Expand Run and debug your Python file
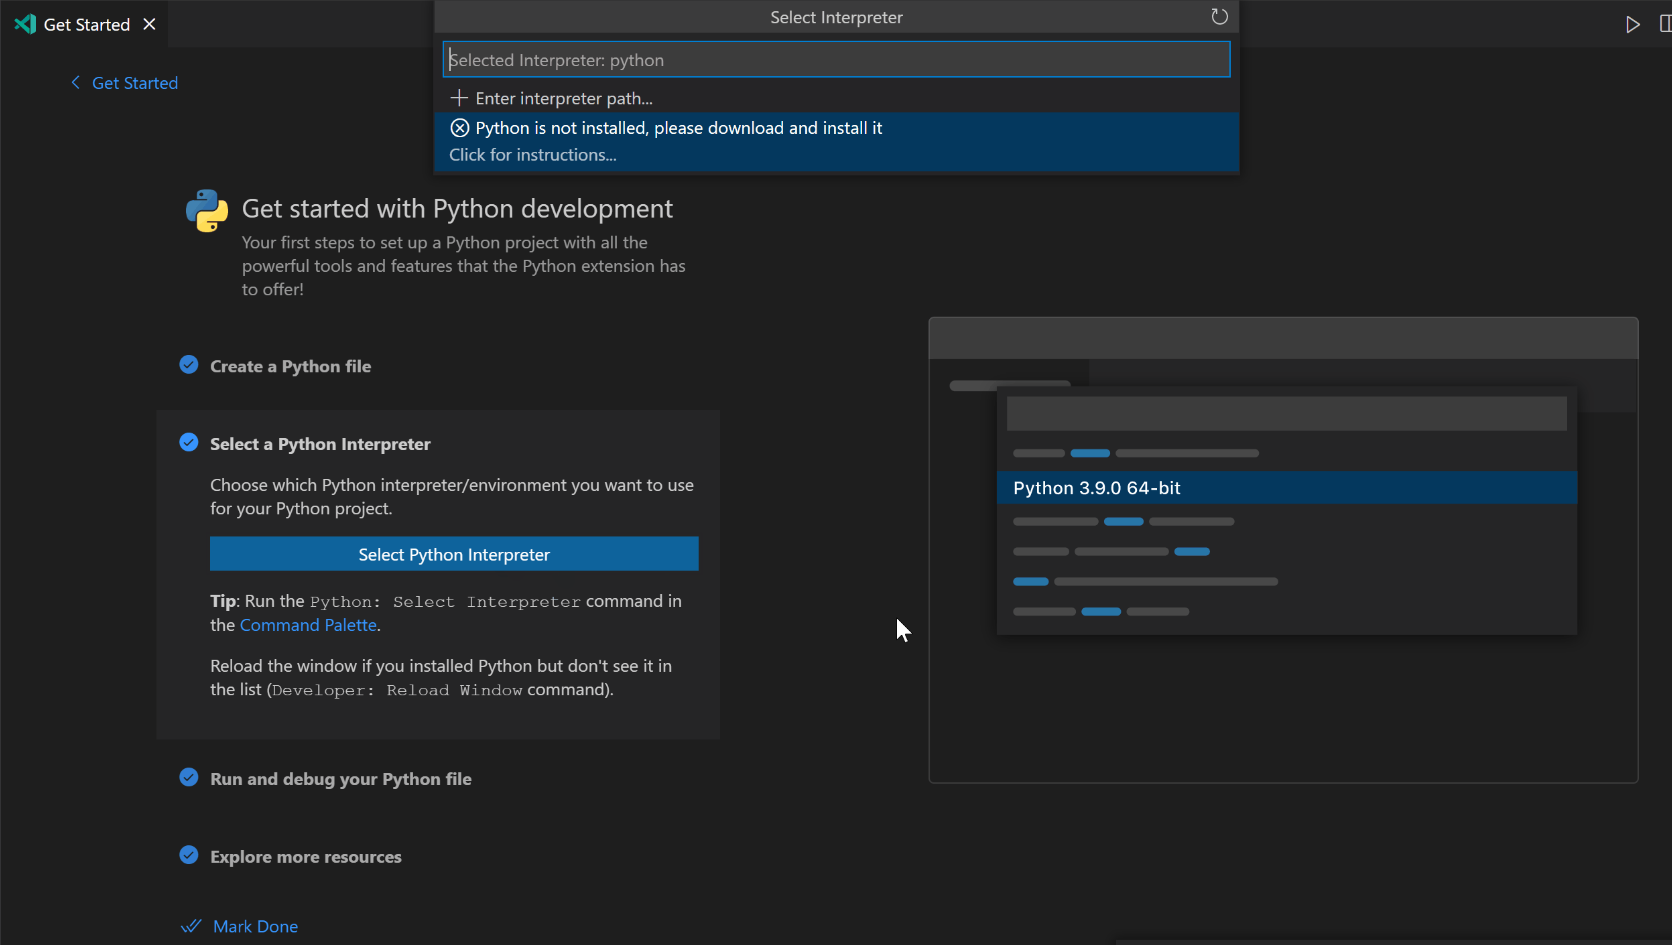Screen dimensions: 1672x945 coord(341,779)
